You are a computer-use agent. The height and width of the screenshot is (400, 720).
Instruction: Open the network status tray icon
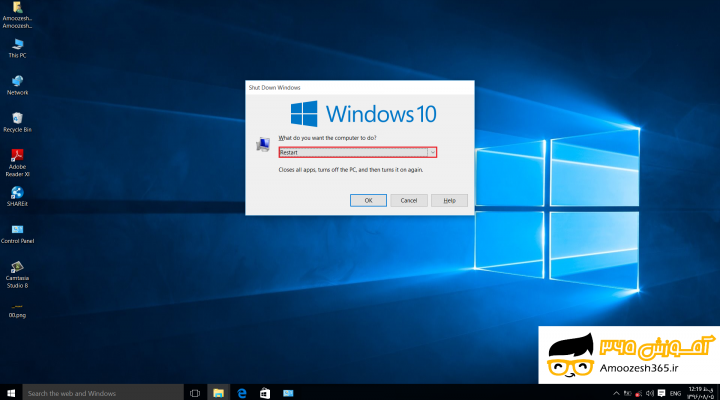point(638,393)
